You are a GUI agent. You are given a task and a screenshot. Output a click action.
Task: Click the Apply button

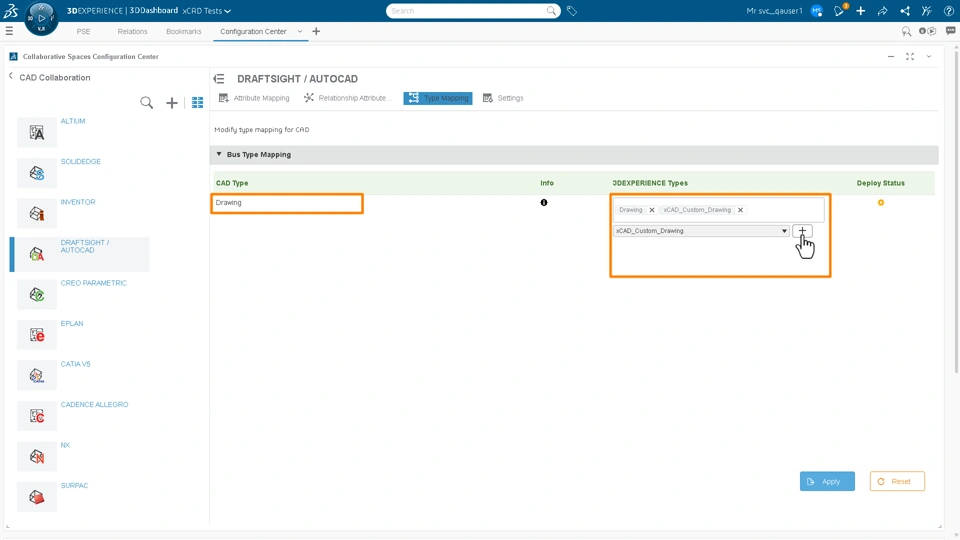point(827,481)
